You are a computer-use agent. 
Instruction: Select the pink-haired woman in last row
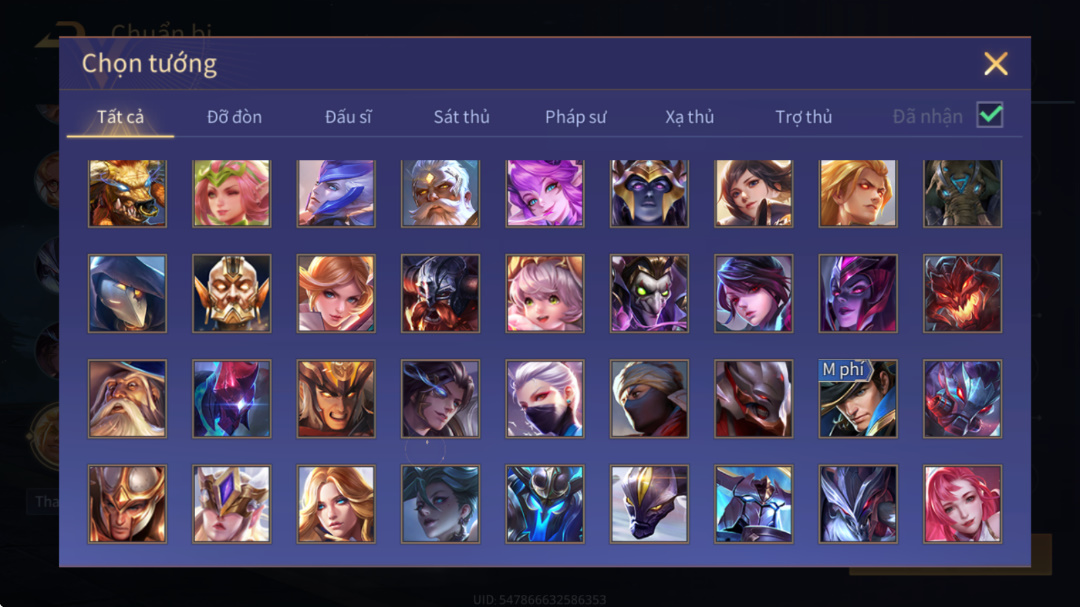pos(962,504)
